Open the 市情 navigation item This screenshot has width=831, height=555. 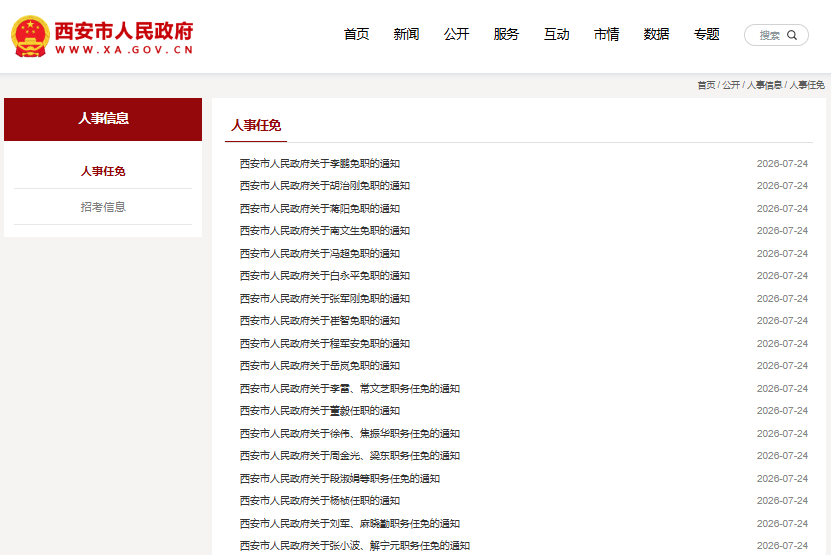(x=606, y=34)
